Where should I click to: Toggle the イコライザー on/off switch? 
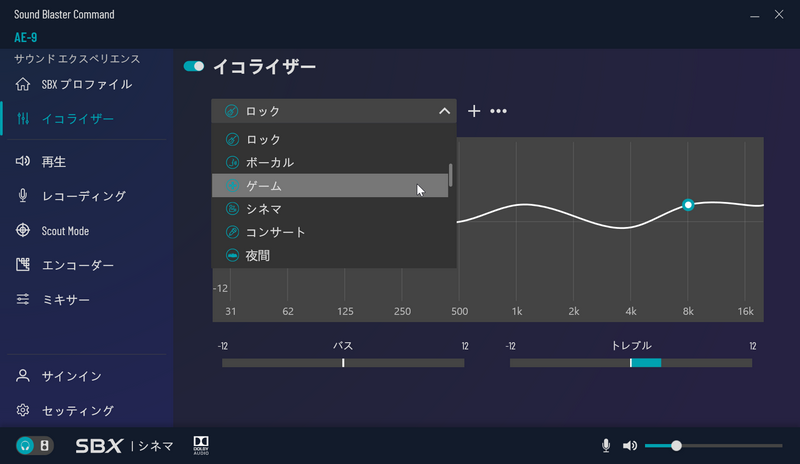click(x=194, y=66)
